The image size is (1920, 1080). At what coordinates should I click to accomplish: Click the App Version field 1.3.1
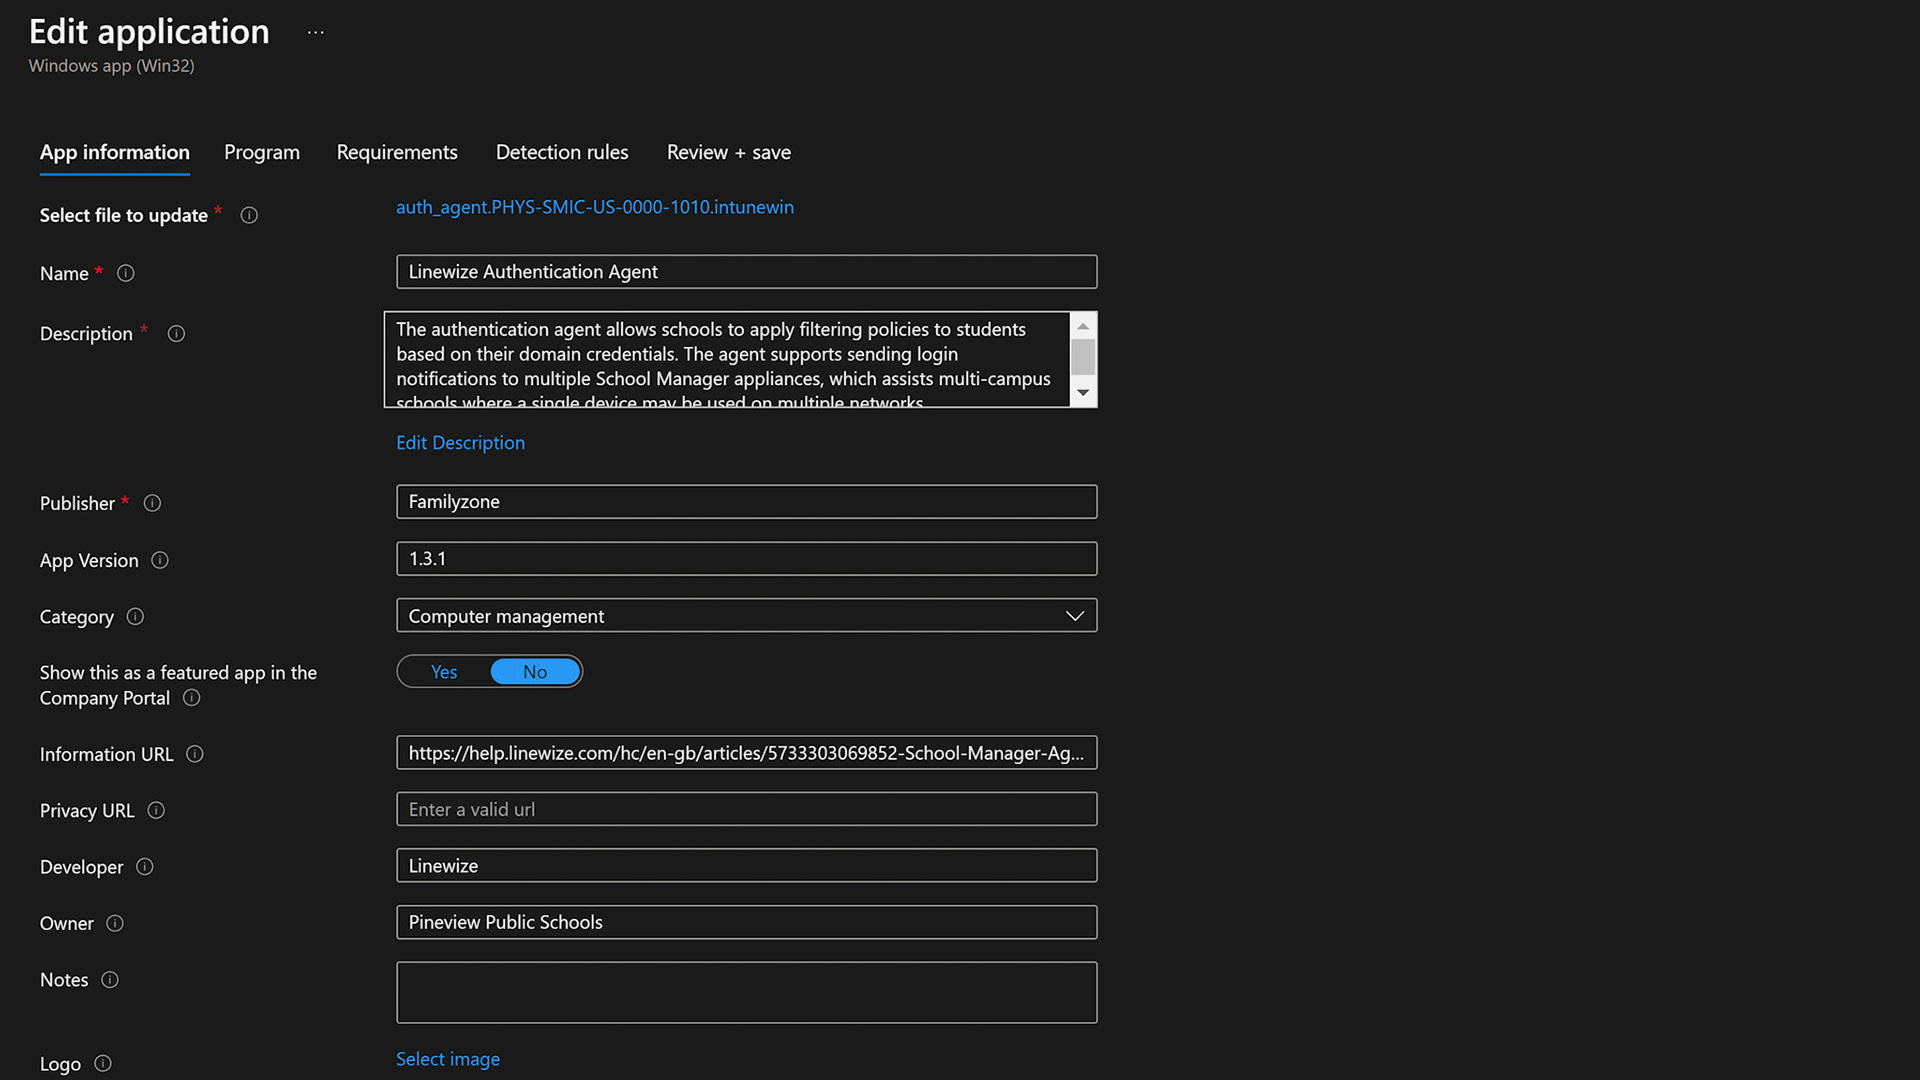tap(746, 559)
